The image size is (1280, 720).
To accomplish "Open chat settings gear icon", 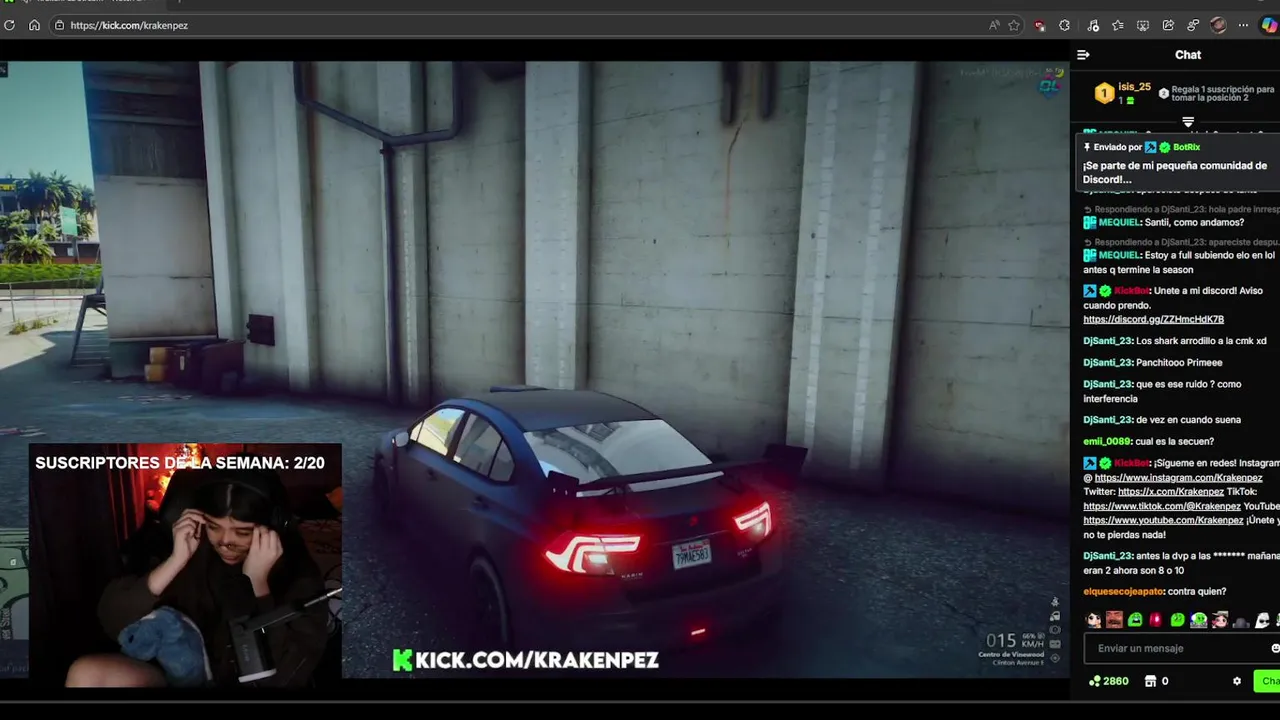I will pos(1237,681).
